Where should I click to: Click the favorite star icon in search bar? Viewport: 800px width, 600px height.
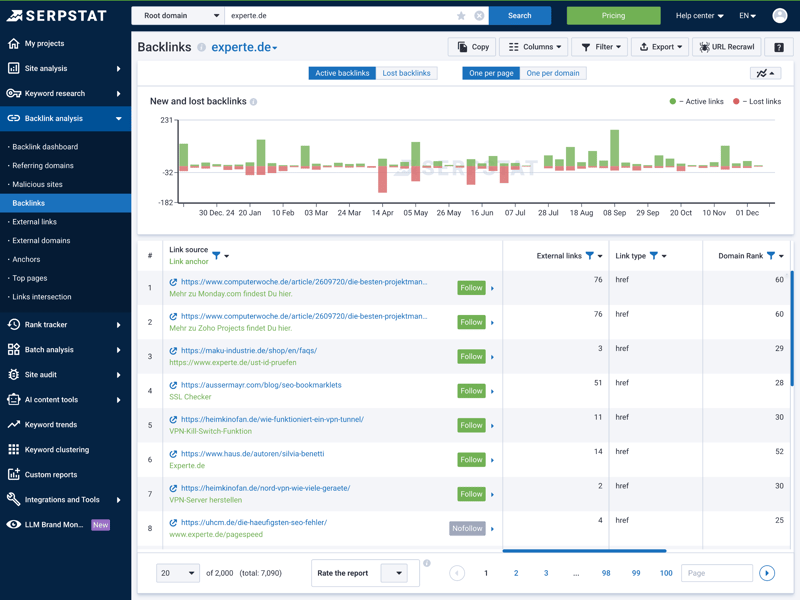[461, 16]
